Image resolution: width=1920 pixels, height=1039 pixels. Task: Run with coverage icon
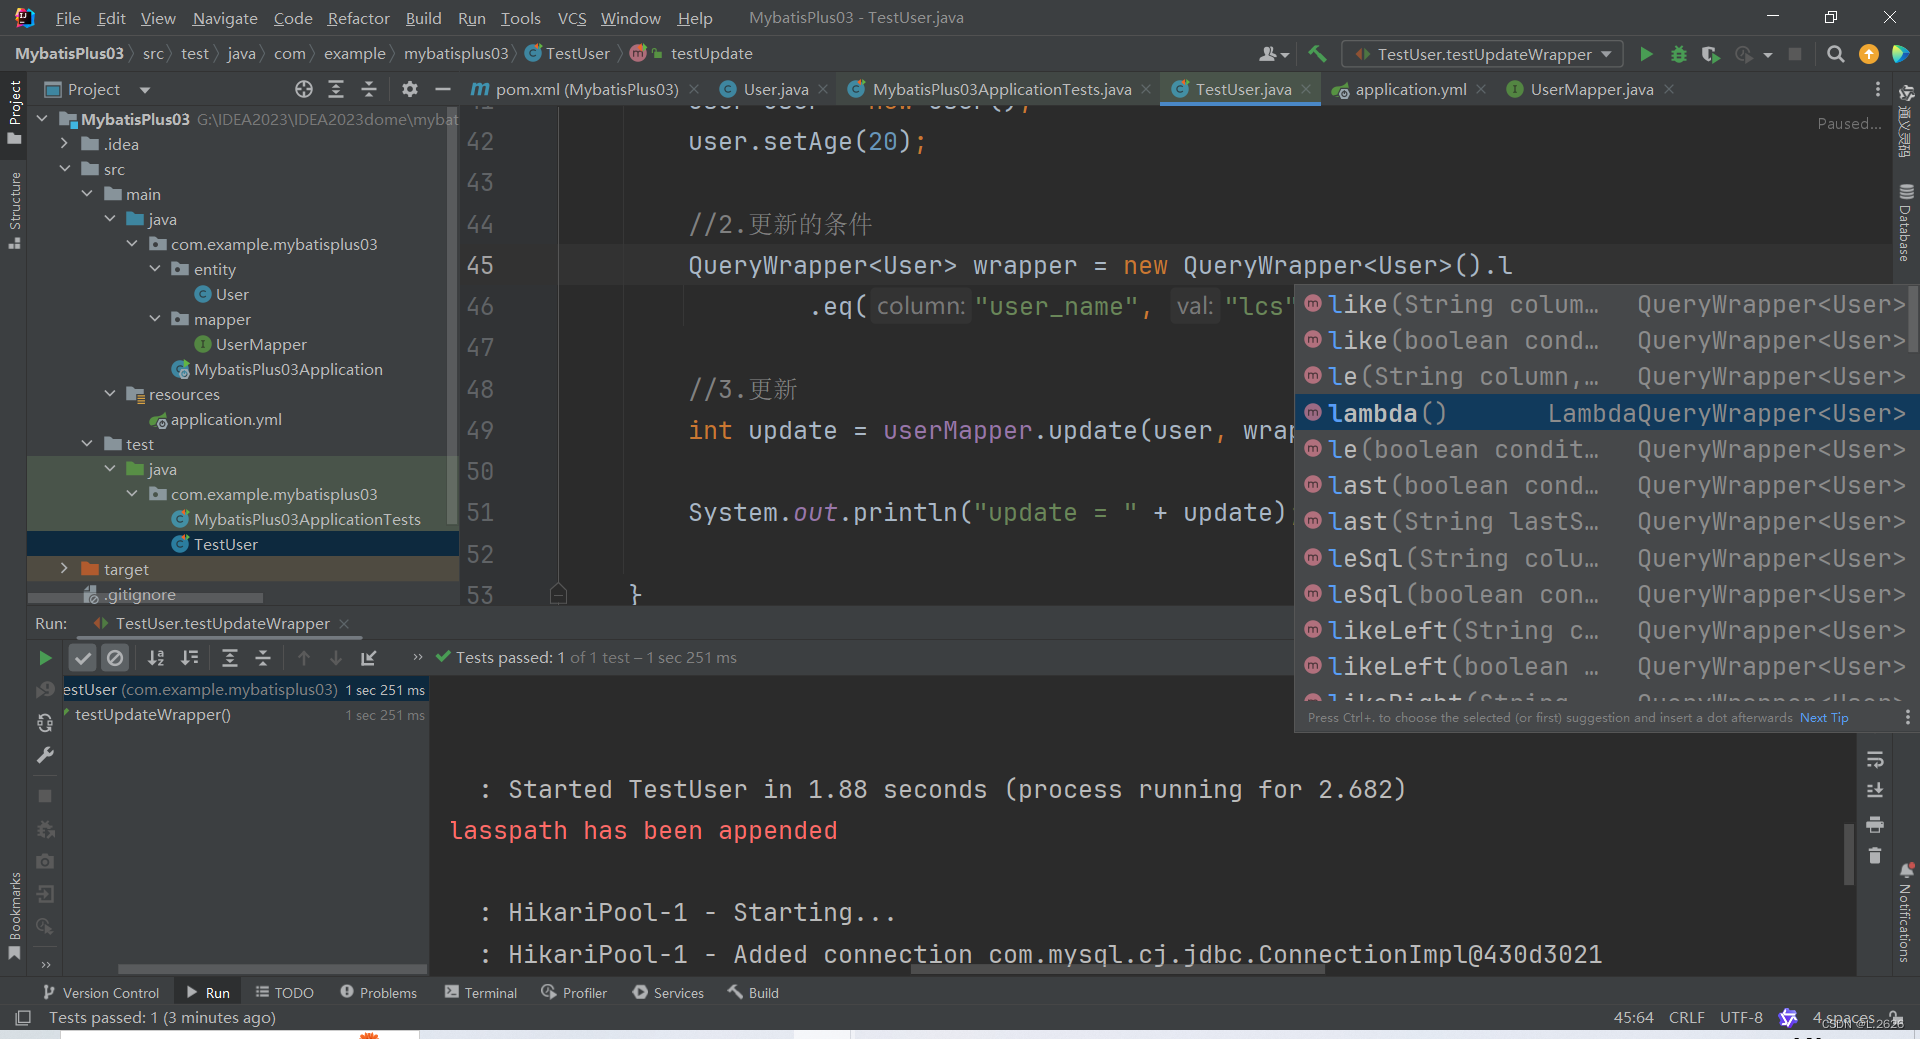(x=1711, y=54)
